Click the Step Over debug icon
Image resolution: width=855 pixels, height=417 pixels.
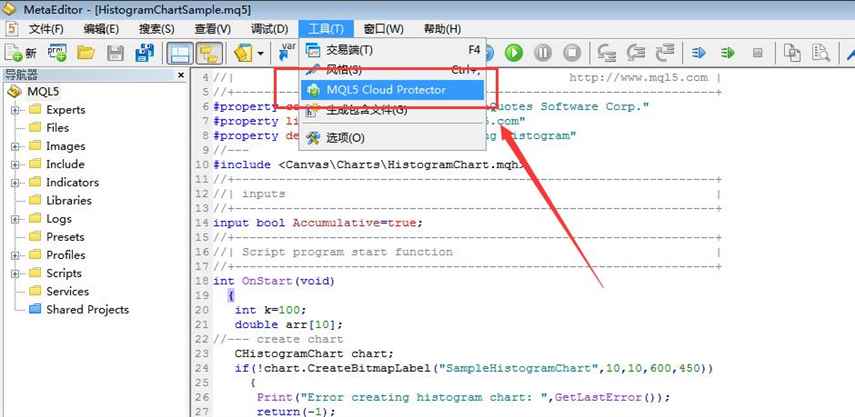636,53
